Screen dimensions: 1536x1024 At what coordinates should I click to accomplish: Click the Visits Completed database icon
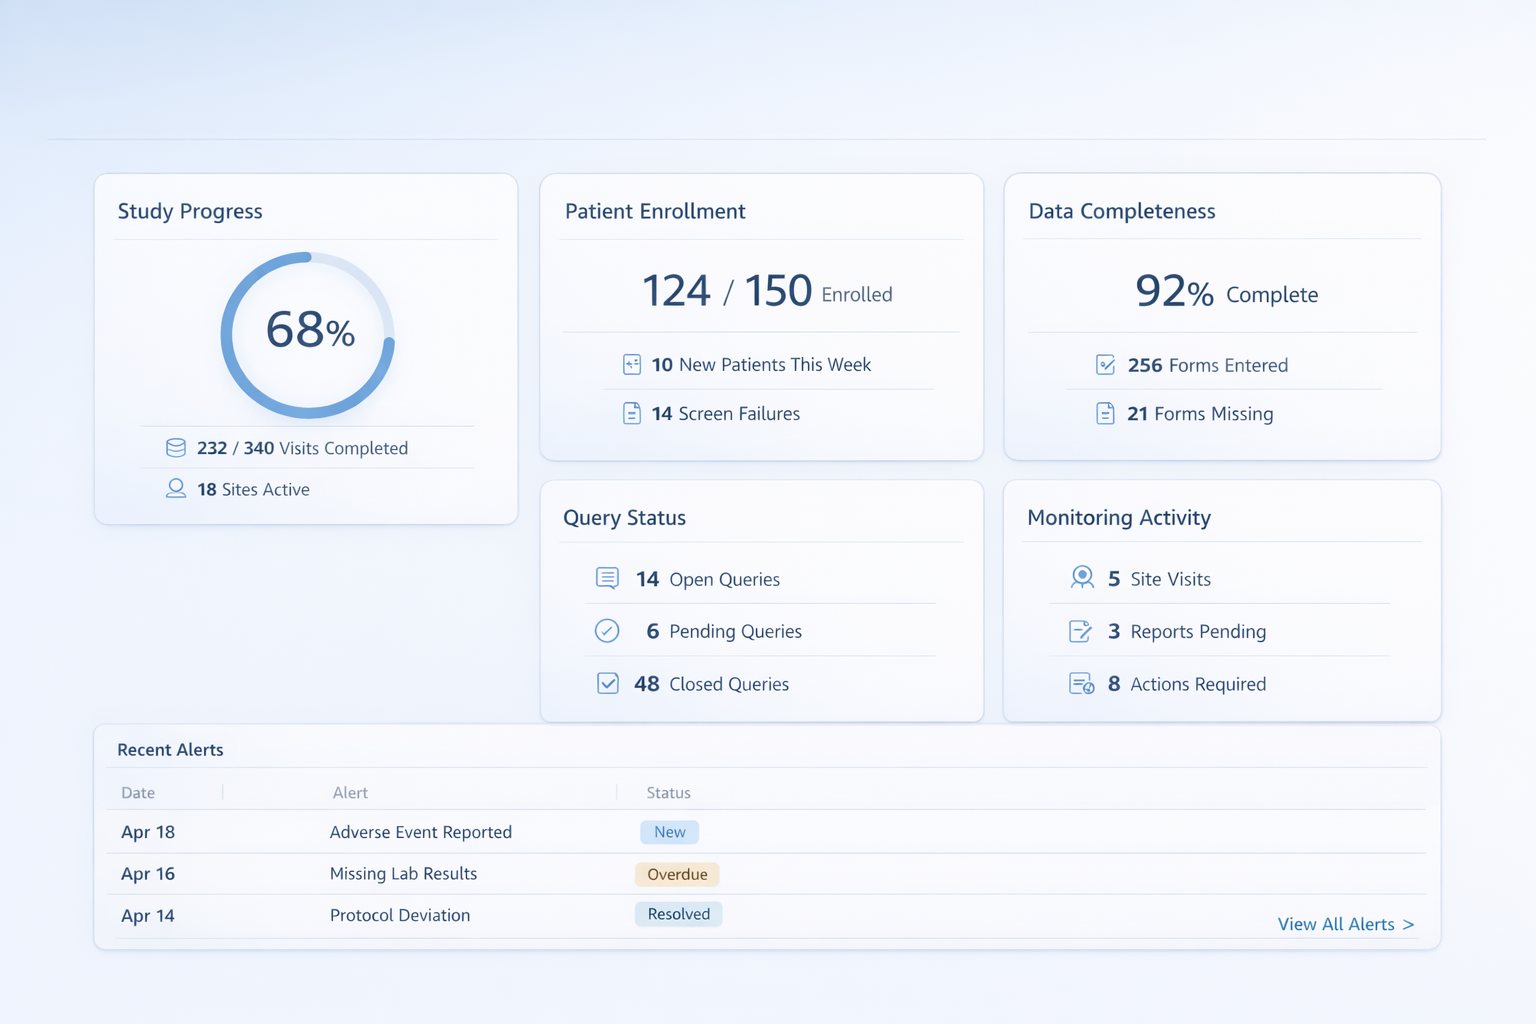tap(176, 448)
